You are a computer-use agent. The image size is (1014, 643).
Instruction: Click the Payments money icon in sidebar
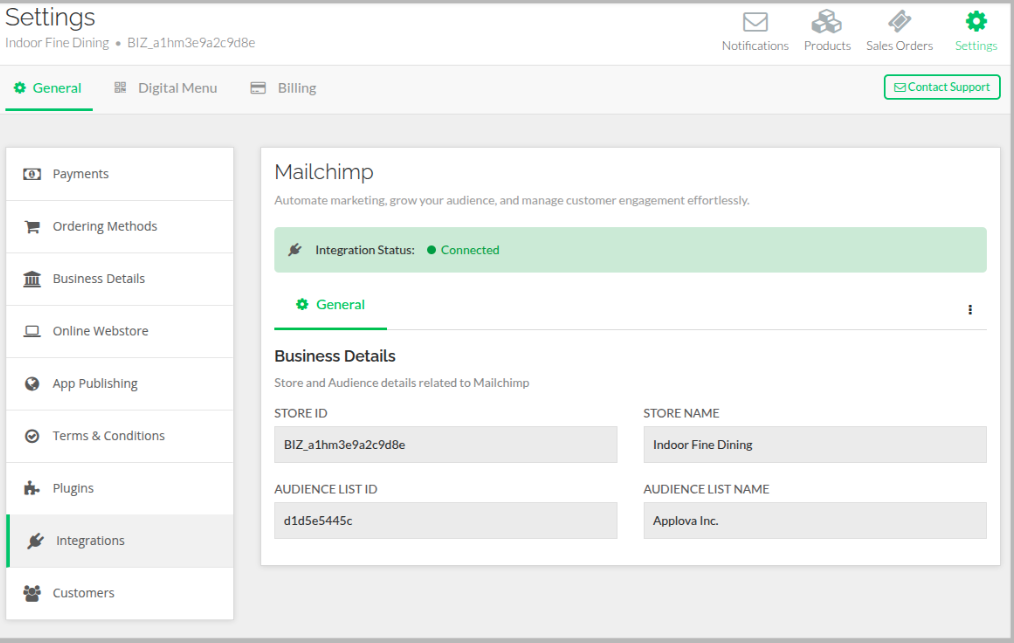[32, 174]
